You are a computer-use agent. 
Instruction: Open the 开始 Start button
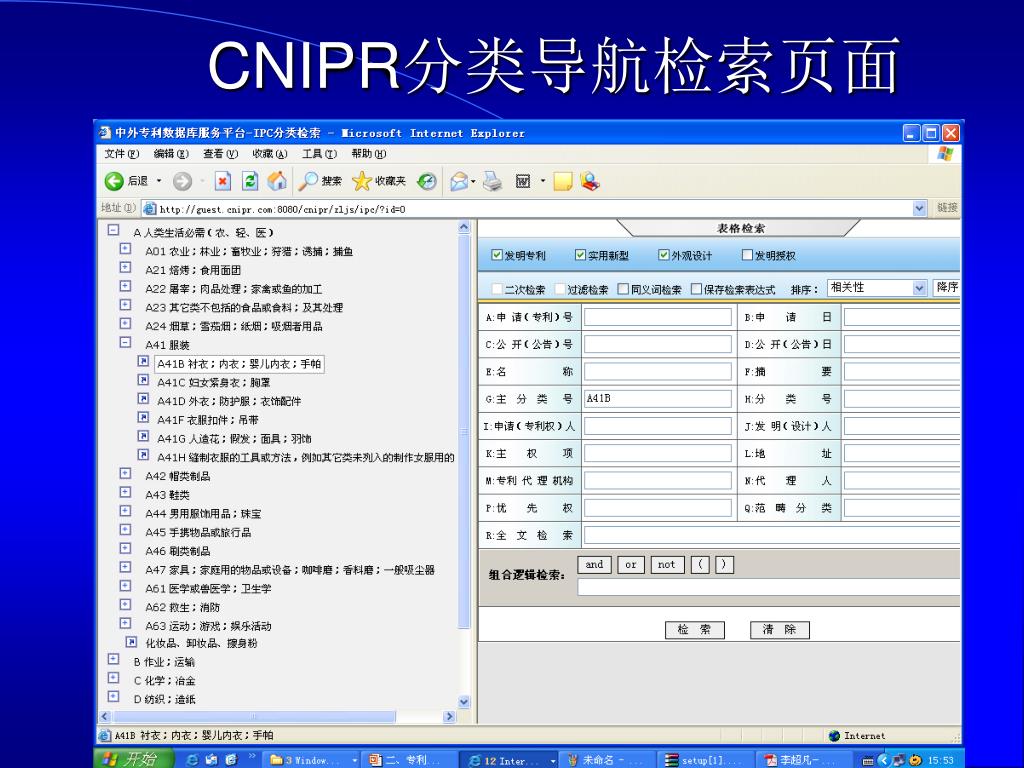(133, 759)
